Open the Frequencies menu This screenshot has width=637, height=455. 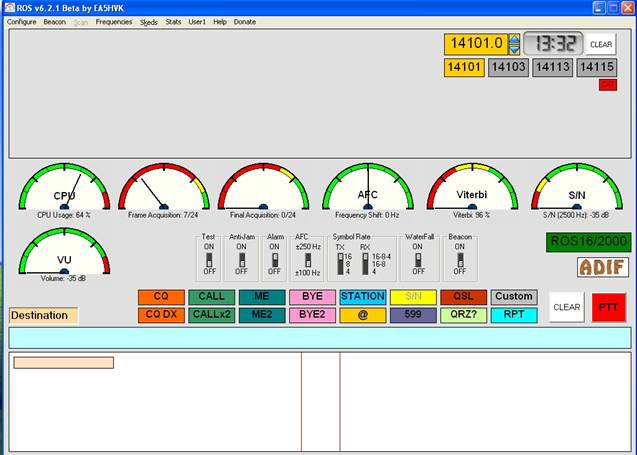click(x=114, y=22)
